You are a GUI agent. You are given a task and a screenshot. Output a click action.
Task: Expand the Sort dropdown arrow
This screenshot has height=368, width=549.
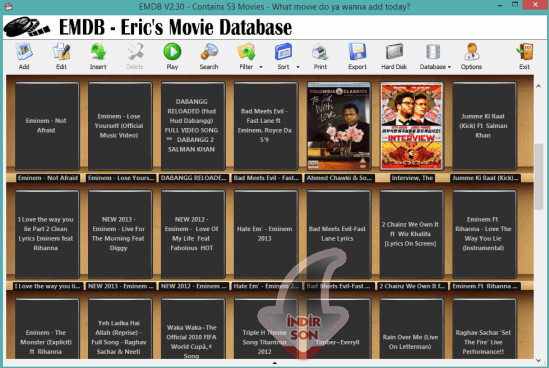[298, 67]
